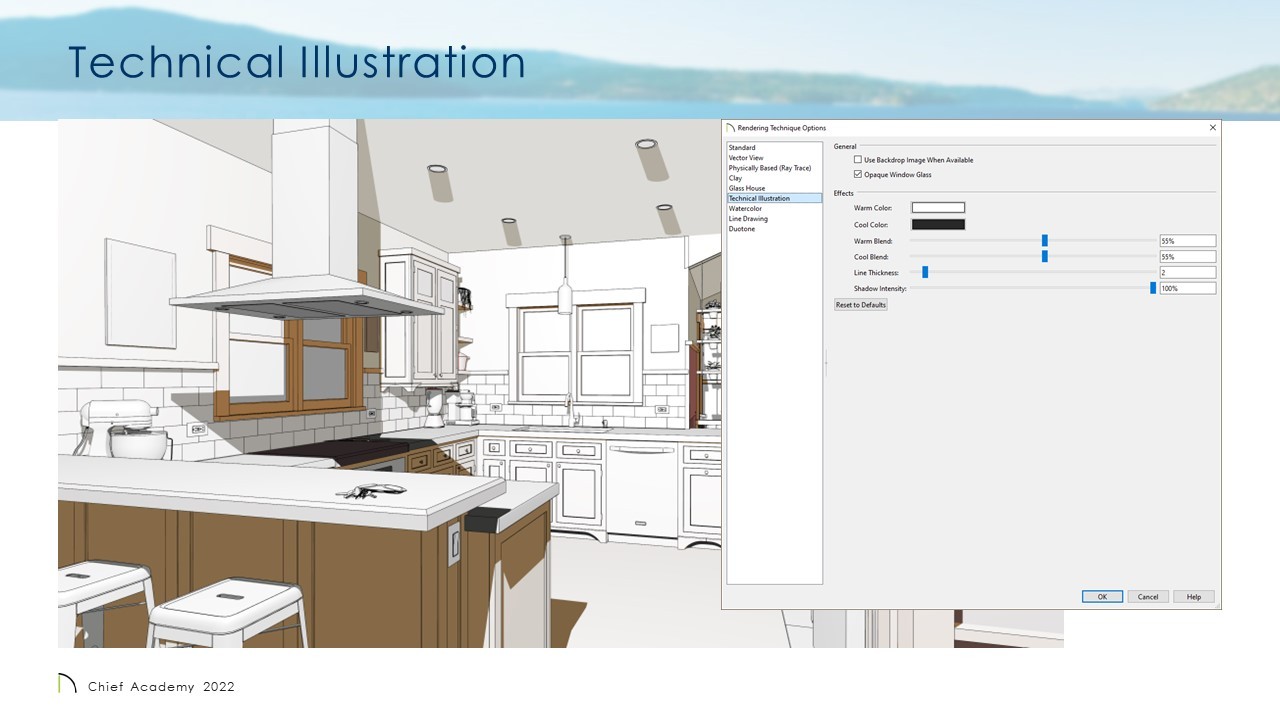
Task: Close the Rendering Technique Options dialog
Action: (x=1212, y=128)
